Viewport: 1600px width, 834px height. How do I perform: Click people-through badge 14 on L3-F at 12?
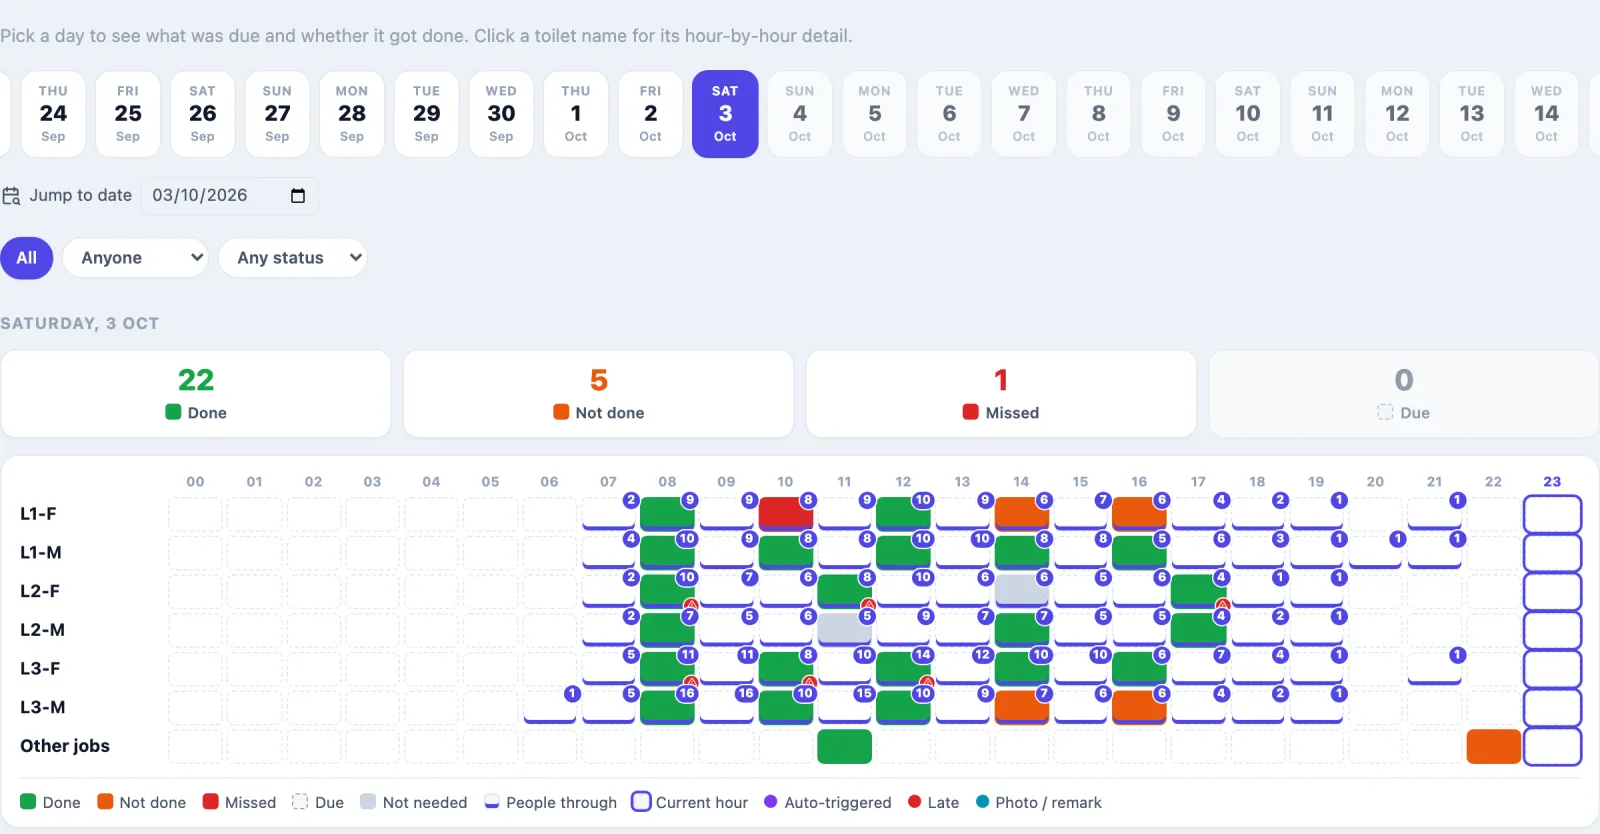pos(923,655)
